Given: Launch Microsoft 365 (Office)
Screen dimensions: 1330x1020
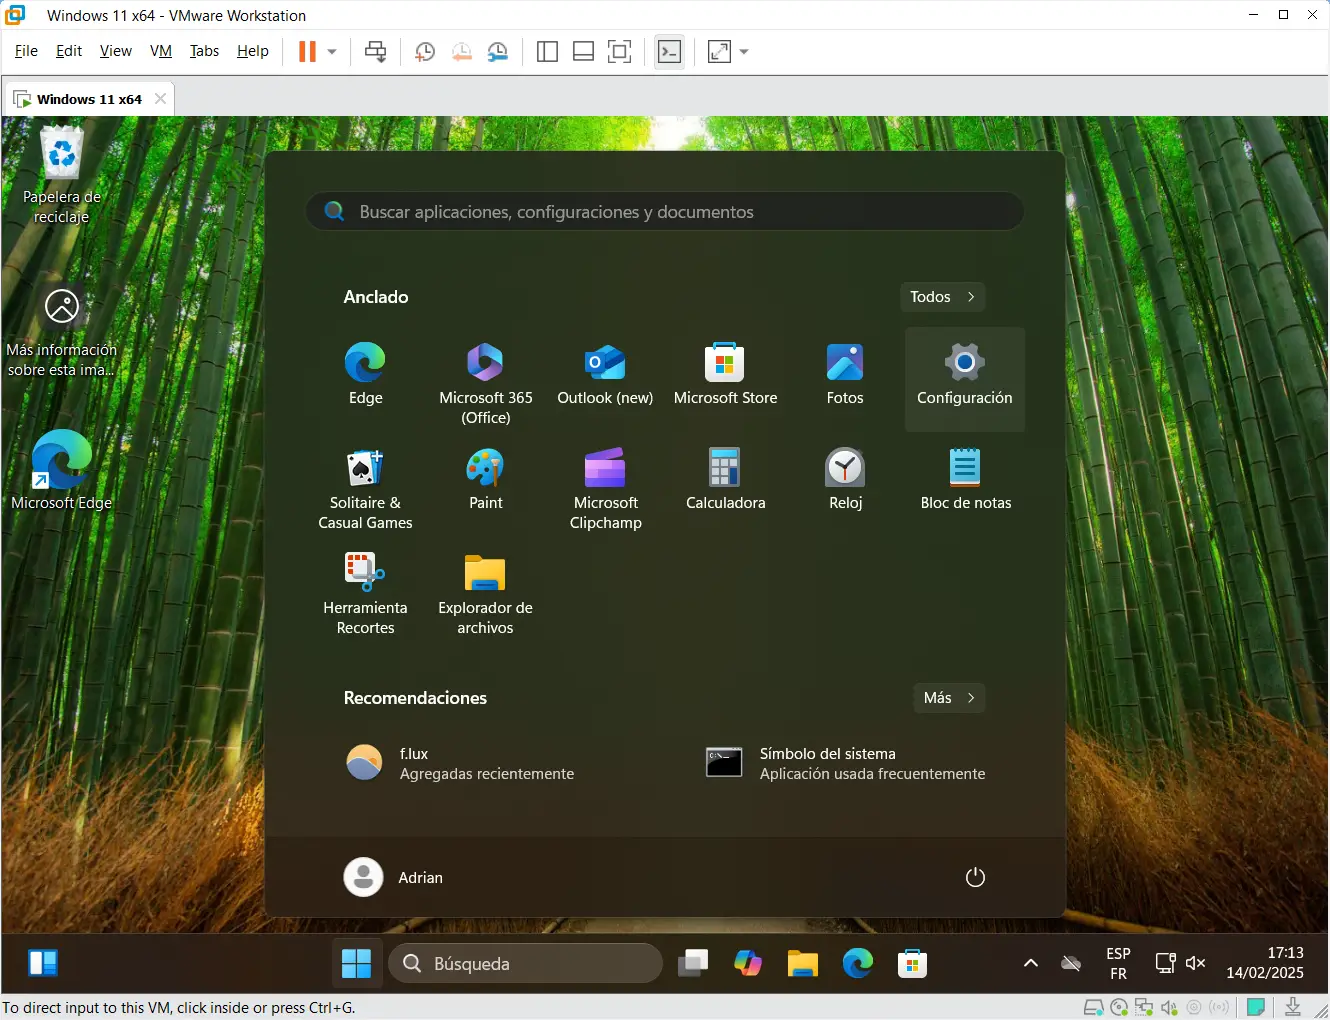Looking at the screenshot, I should tap(486, 382).
